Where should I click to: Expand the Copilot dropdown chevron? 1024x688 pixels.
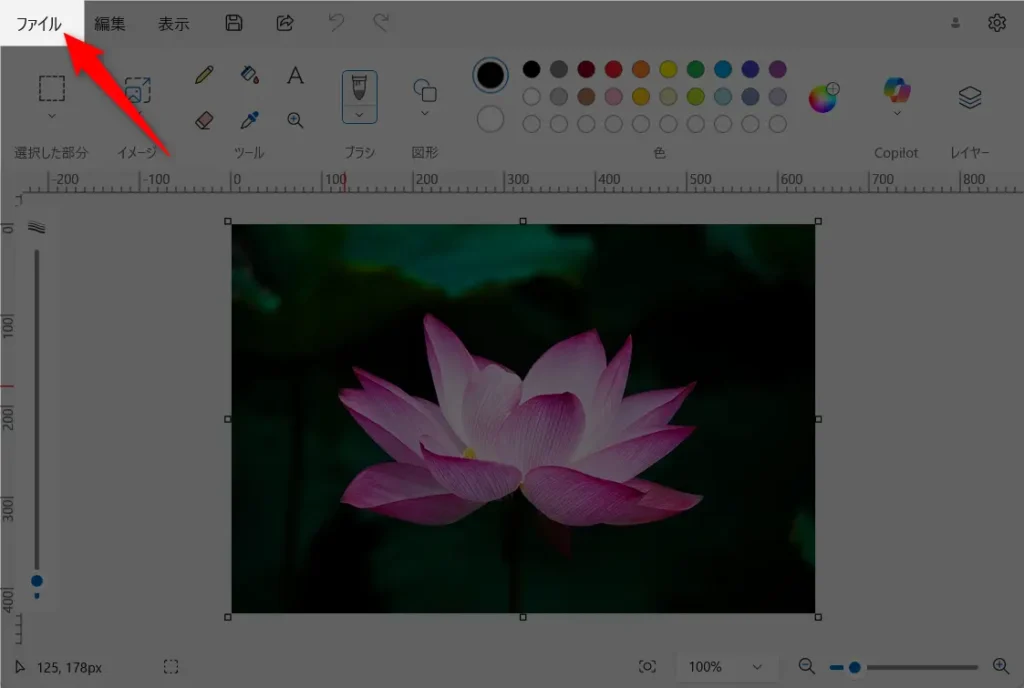pyautogui.click(x=897, y=114)
